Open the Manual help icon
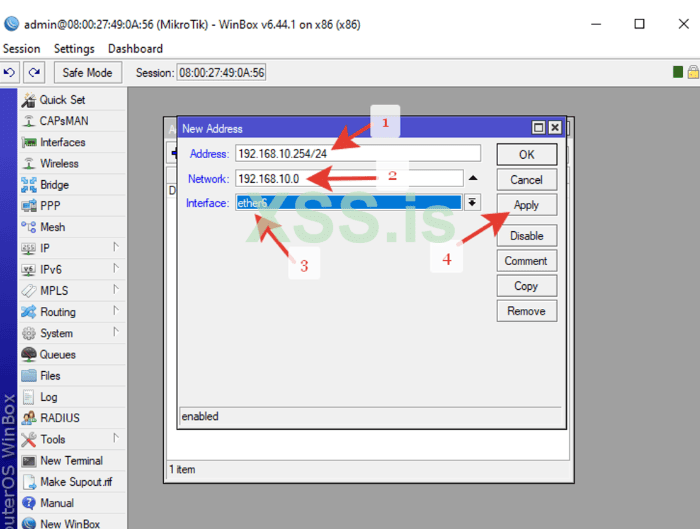The image size is (700, 530). tap(29, 503)
